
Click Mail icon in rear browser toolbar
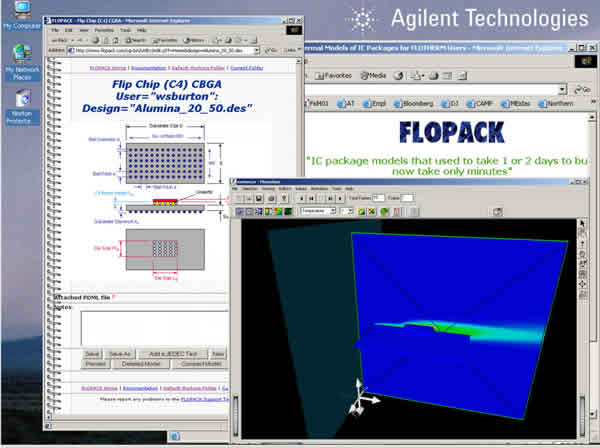[x=415, y=76]
